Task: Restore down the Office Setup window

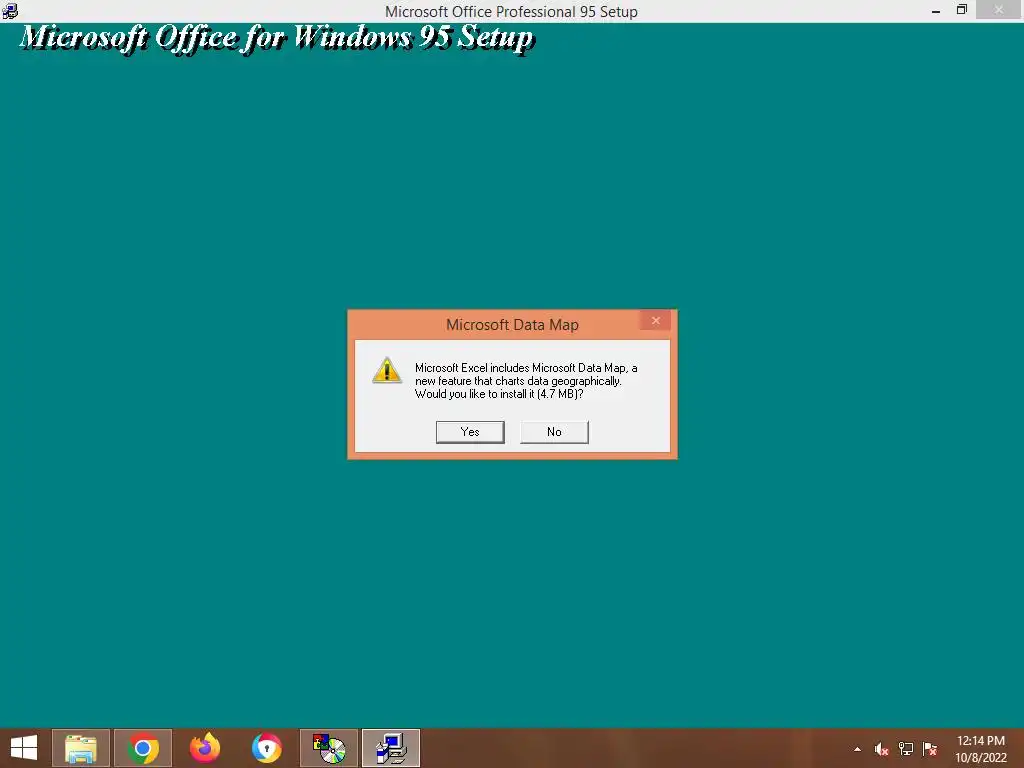Action: click(961, 10)
